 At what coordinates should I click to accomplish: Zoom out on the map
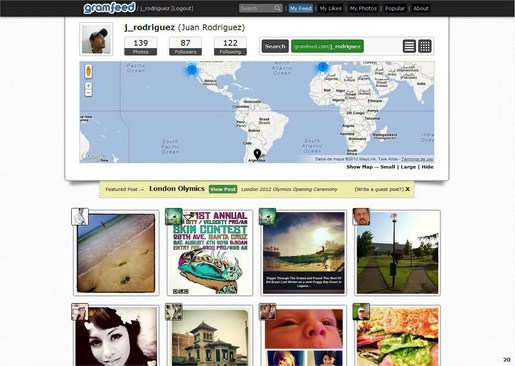click(x=88, y=92)
